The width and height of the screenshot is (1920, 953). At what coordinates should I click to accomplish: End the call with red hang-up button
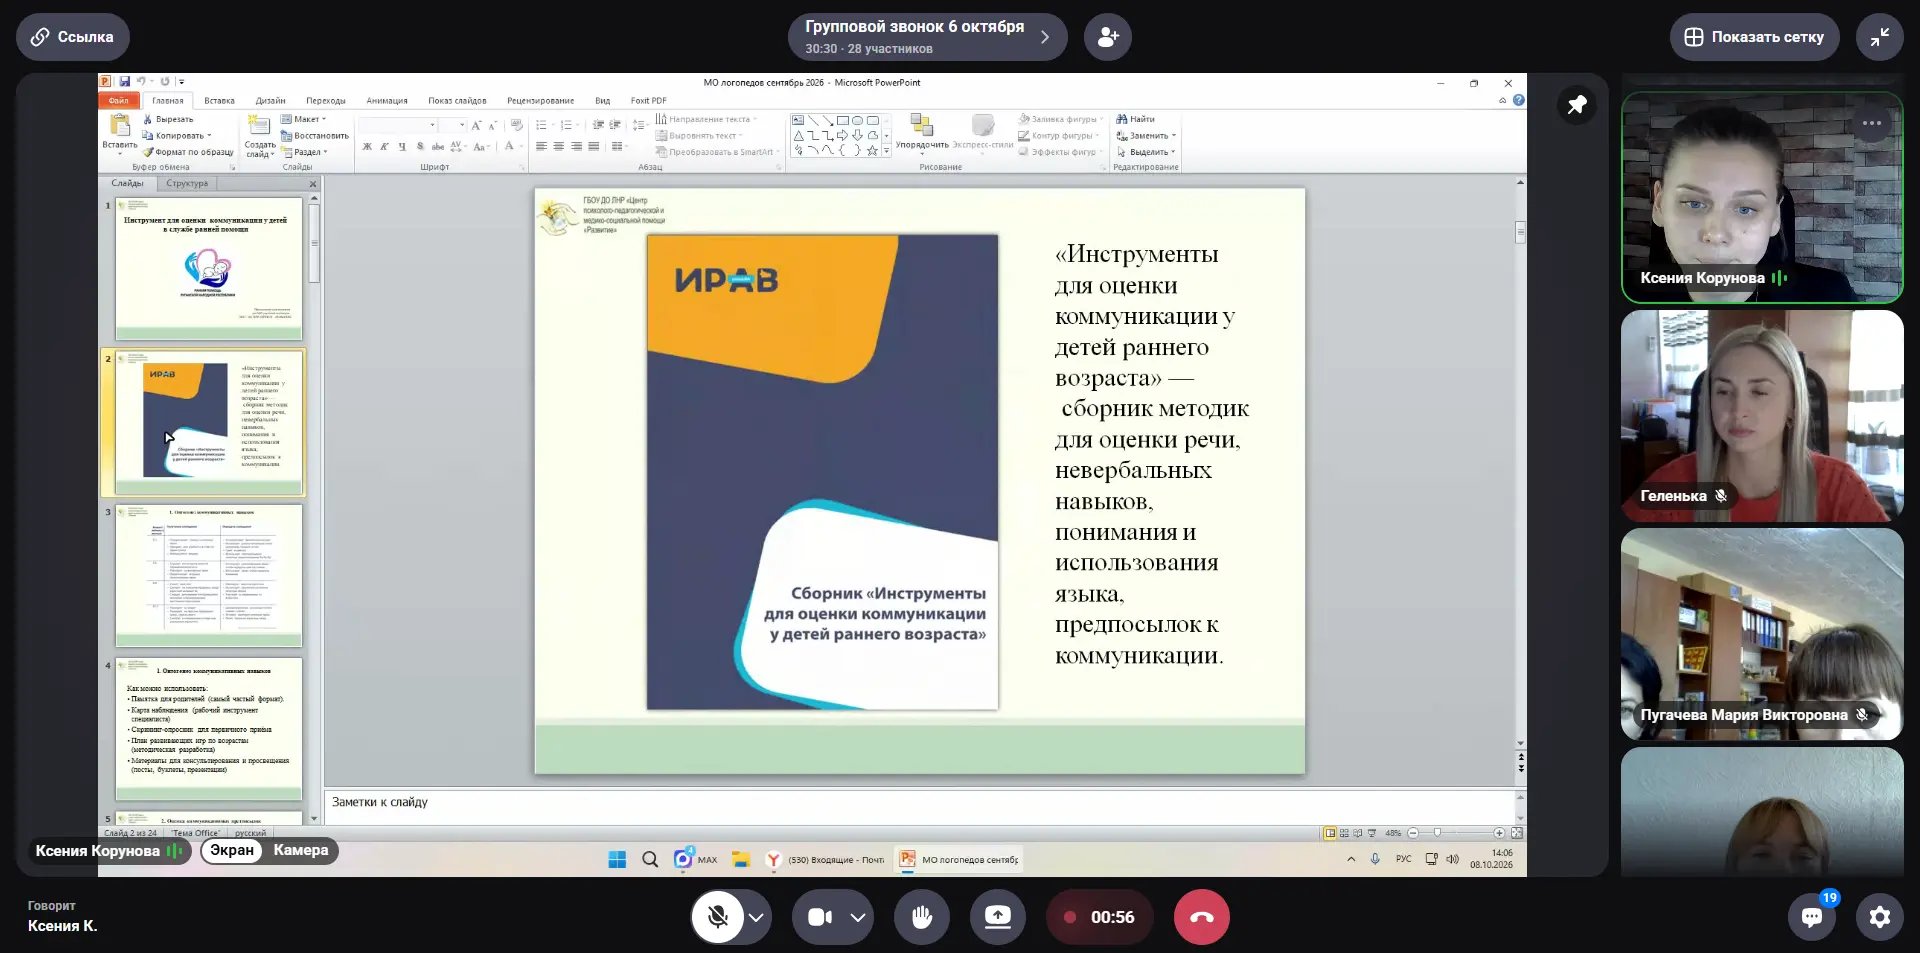click(x=1202, y=917)
